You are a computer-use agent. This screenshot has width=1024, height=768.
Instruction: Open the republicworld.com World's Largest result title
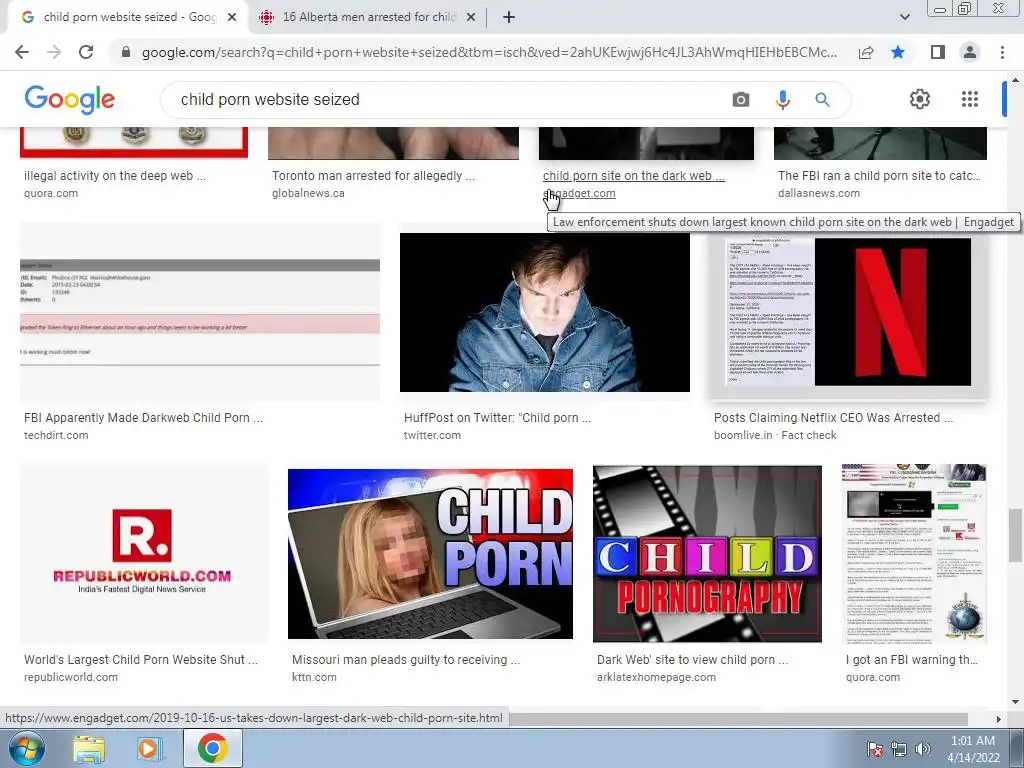click(x=140, y=660)
